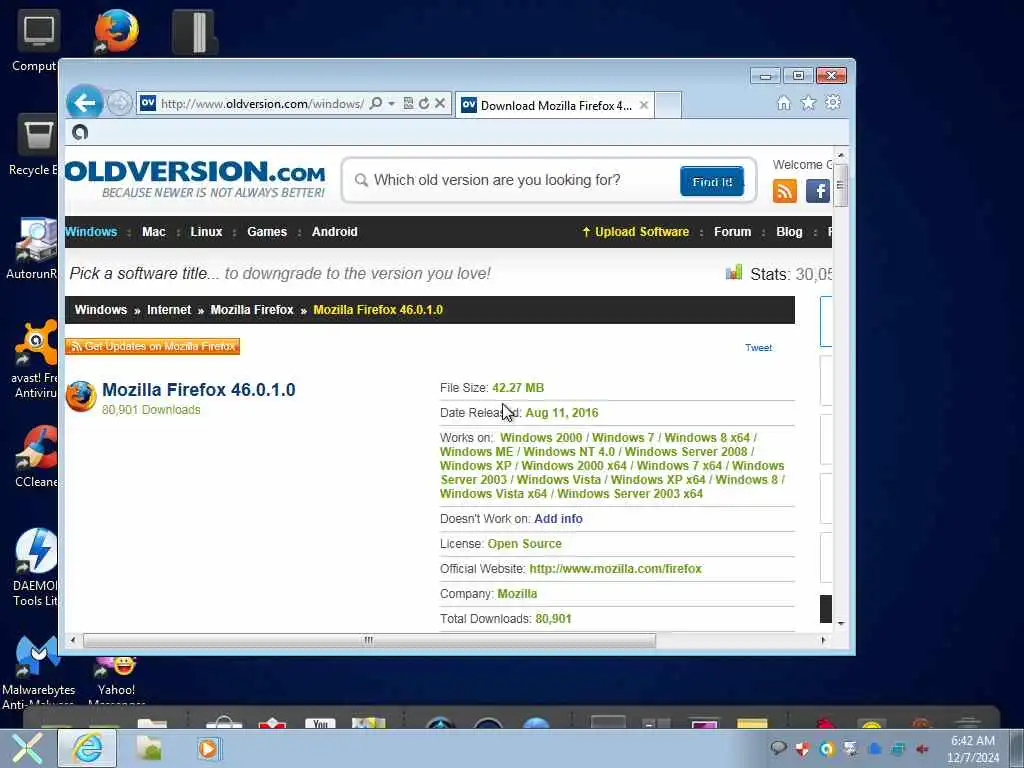Image resolution: width=1024 pixels, height=768 pixels.
Task: Click Internet Explorer taskbar button
Action: (87, 748)
